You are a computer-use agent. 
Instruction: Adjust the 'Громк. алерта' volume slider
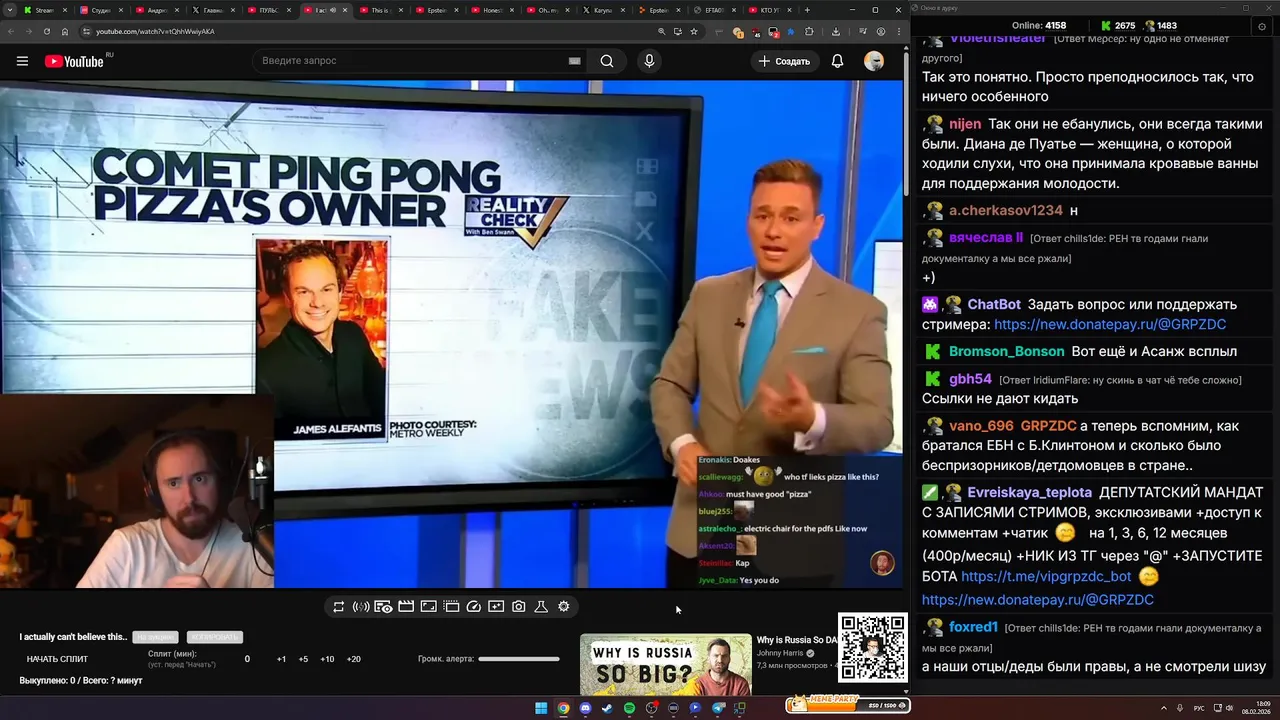tap(519, 659)
